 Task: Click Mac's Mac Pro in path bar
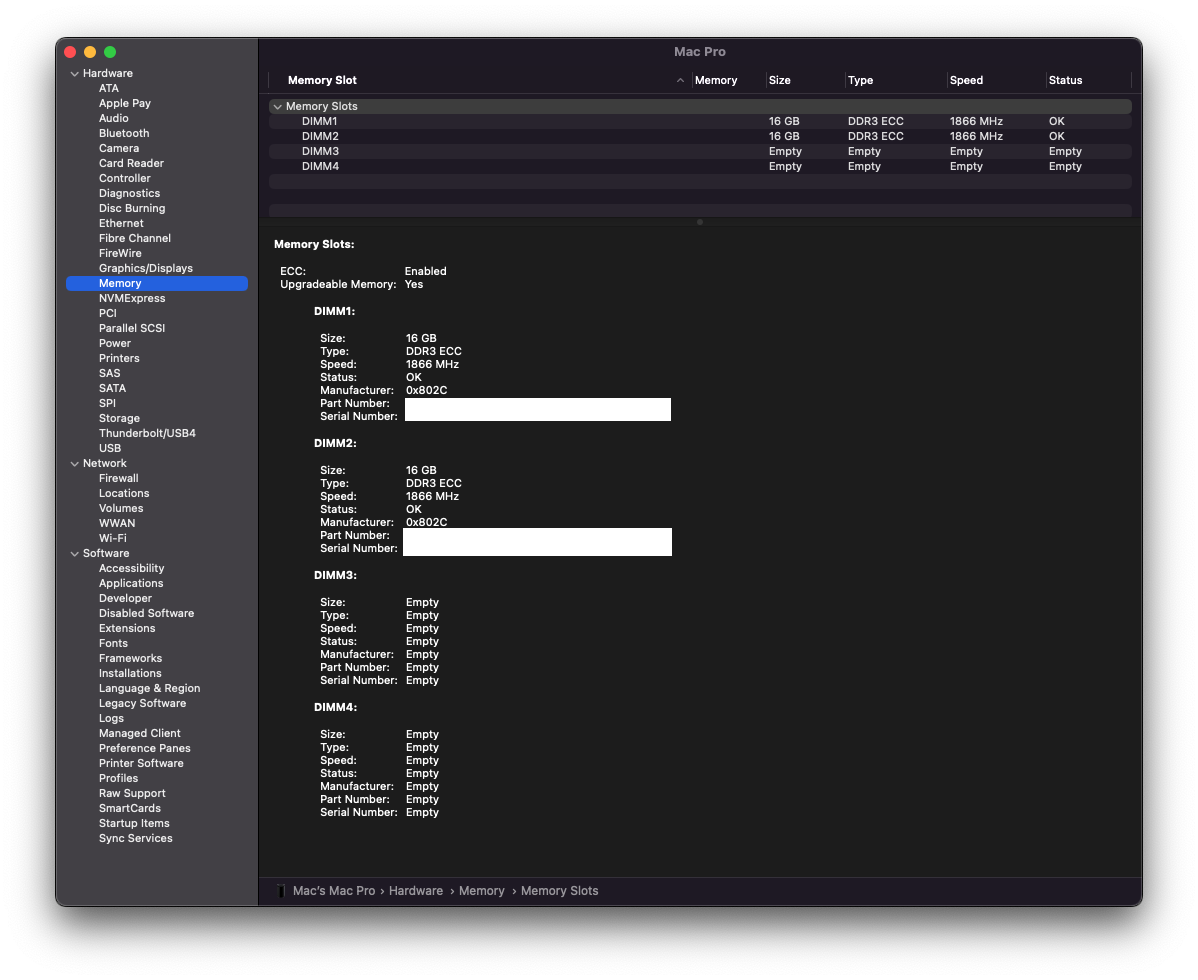334,891
